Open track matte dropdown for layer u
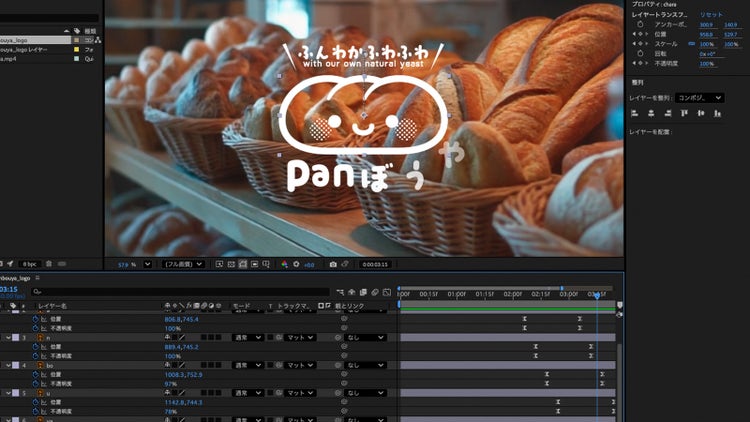 (x=300, y=393)
